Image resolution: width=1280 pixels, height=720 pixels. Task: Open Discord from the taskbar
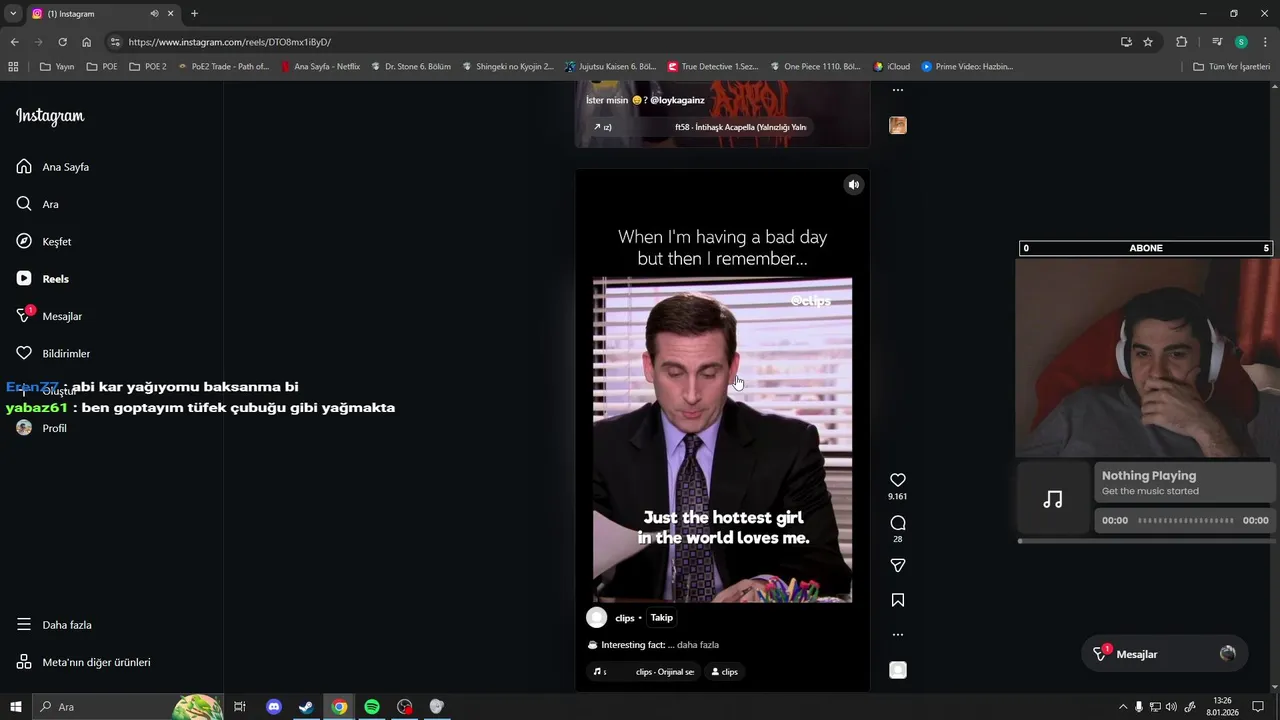[274, 707]
